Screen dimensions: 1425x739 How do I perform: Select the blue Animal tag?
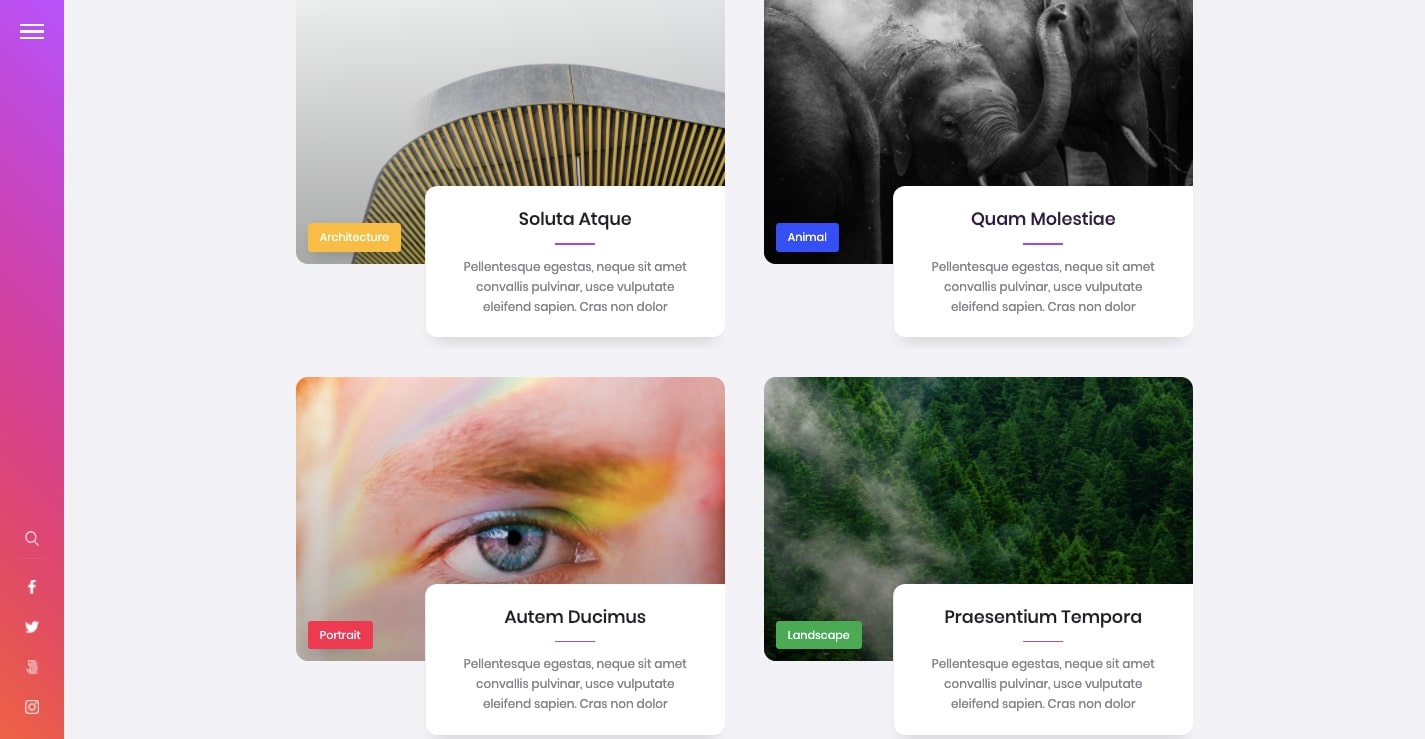807,237
